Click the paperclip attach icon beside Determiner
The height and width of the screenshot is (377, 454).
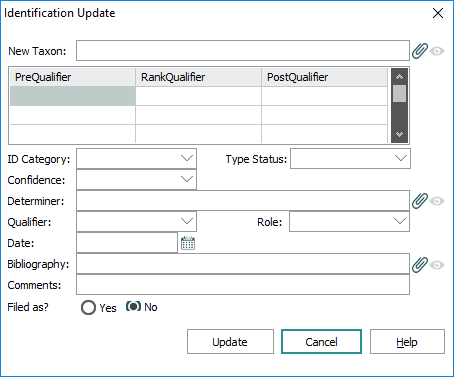(420, 201)
